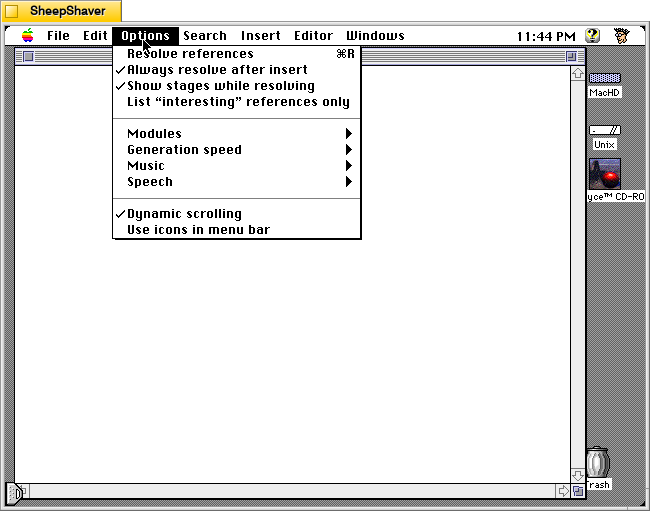Screen dimensions: 650x511
Task: Open the Windows menu
Action: 375,36
